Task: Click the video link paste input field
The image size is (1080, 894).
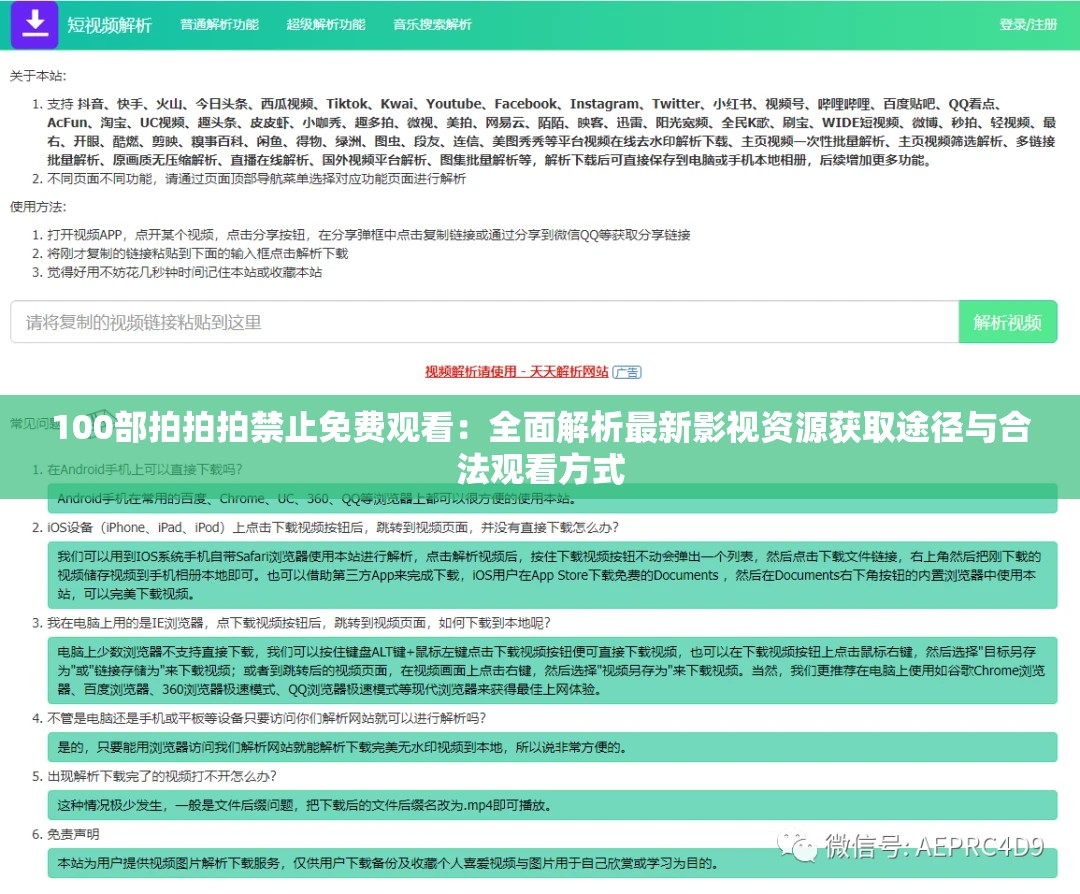Action: point(480,321)
